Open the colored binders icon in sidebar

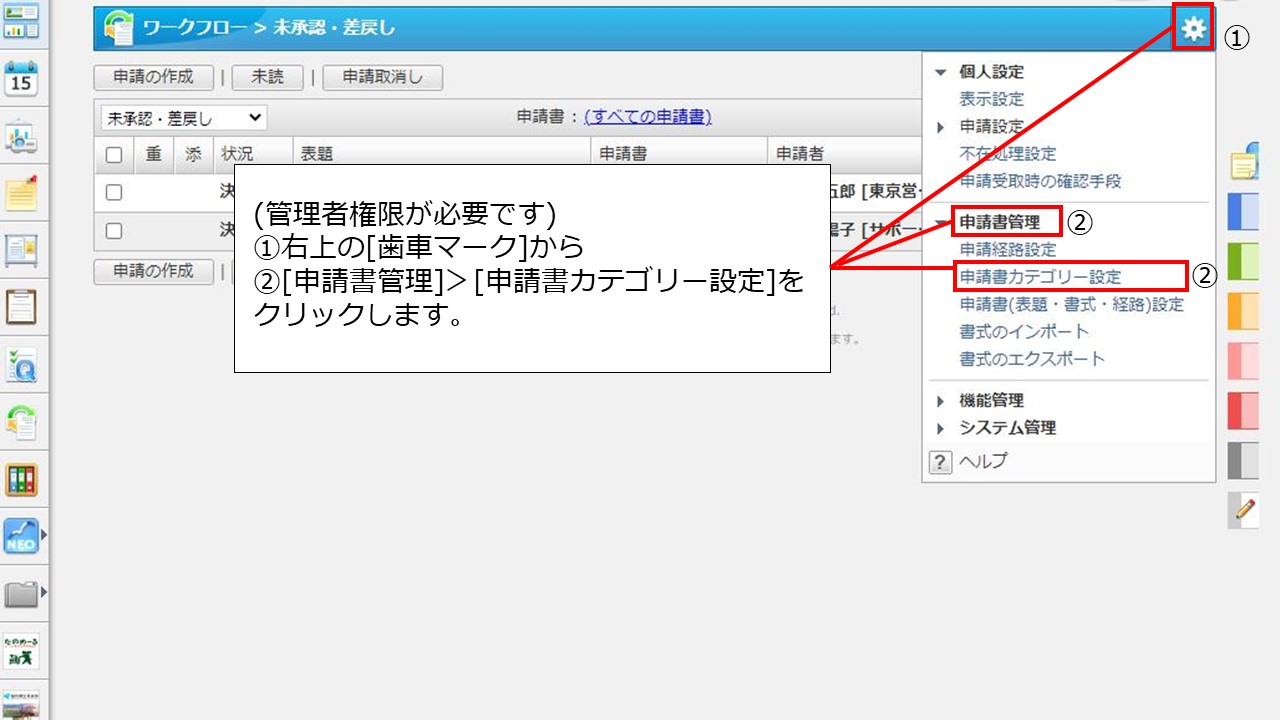[x=21, y=480]
